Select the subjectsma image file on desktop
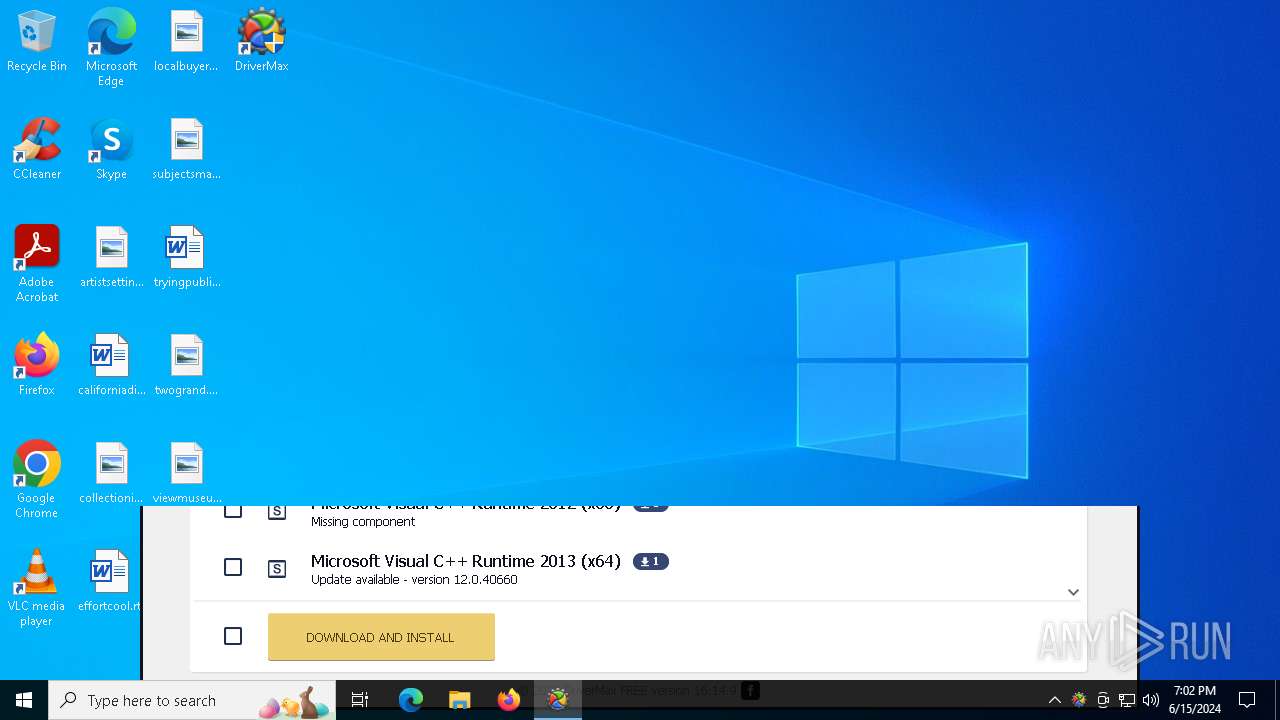1280x720 pixels. point(186,150)
